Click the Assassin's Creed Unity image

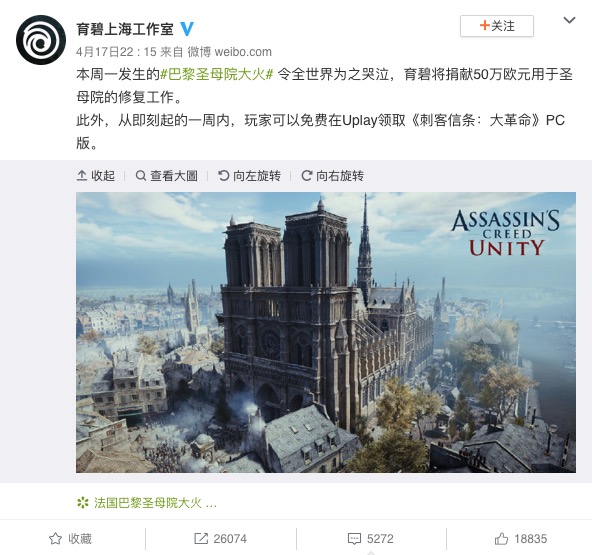(x=326, y=332)
